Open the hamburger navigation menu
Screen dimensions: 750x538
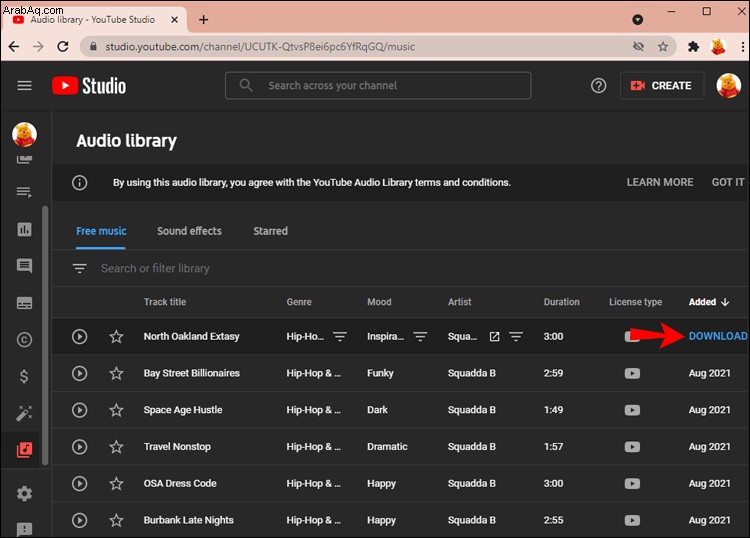tap(24, 86)
